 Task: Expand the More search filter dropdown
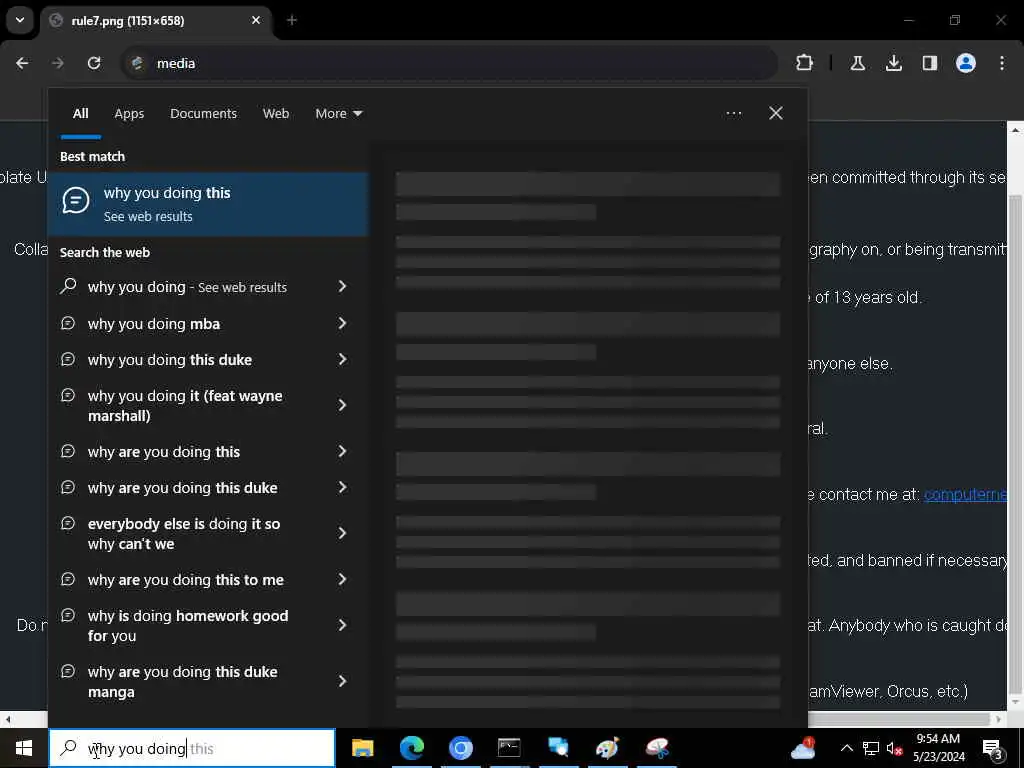[338, 114]
